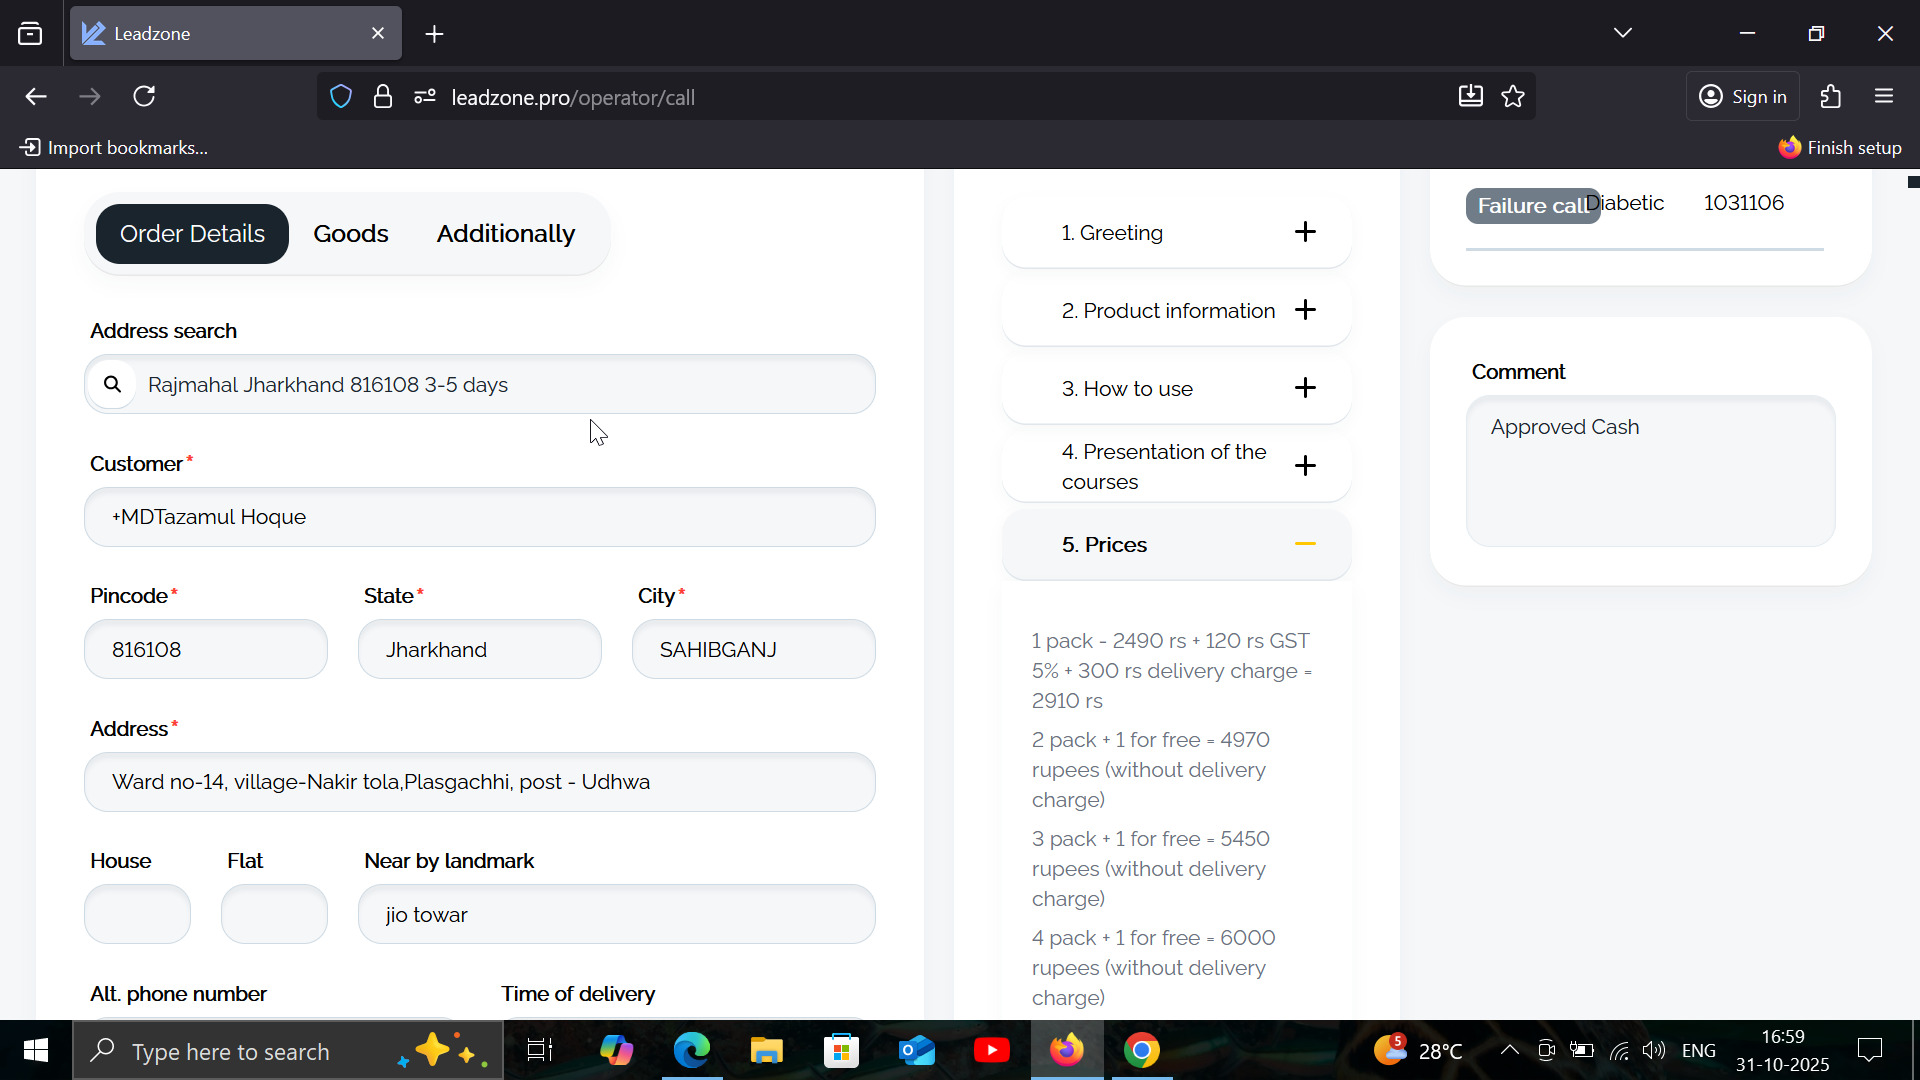This screenshot has width=1920, height=1080.
Task: Switch to the Goods tab
Action: tap(350, 234)
